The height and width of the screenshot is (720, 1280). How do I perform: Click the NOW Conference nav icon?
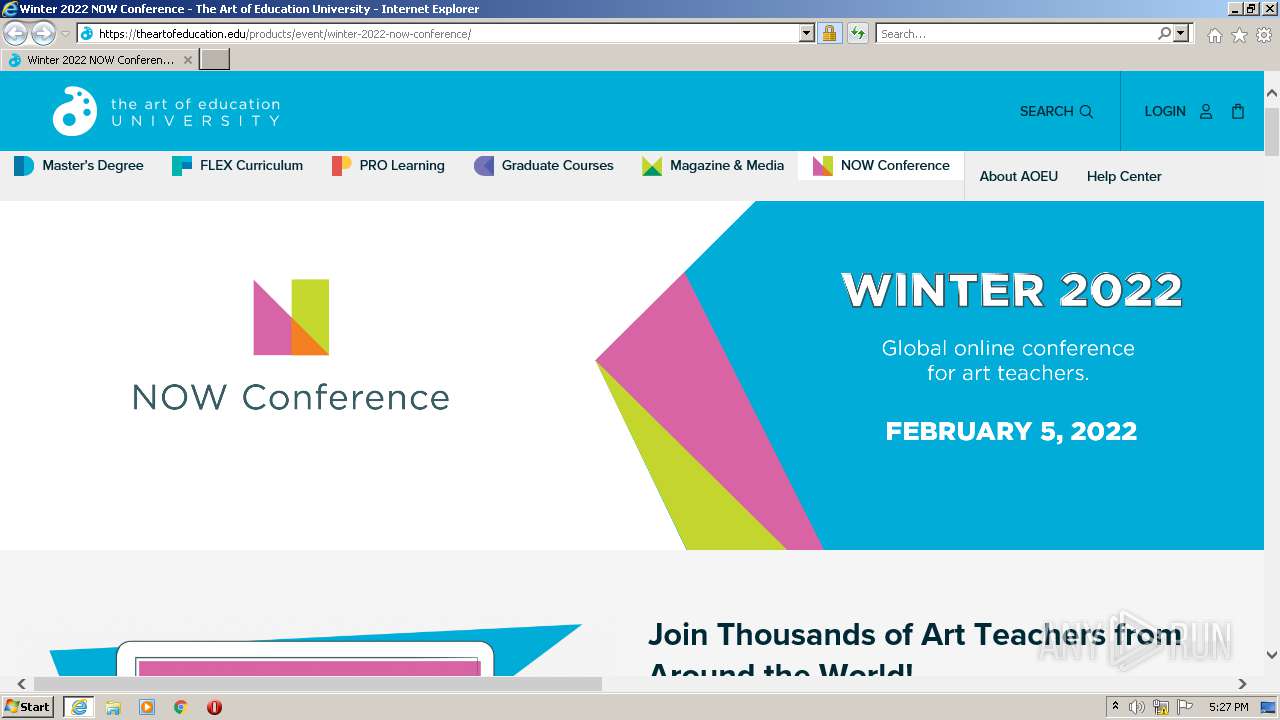[x=823, y=166]
